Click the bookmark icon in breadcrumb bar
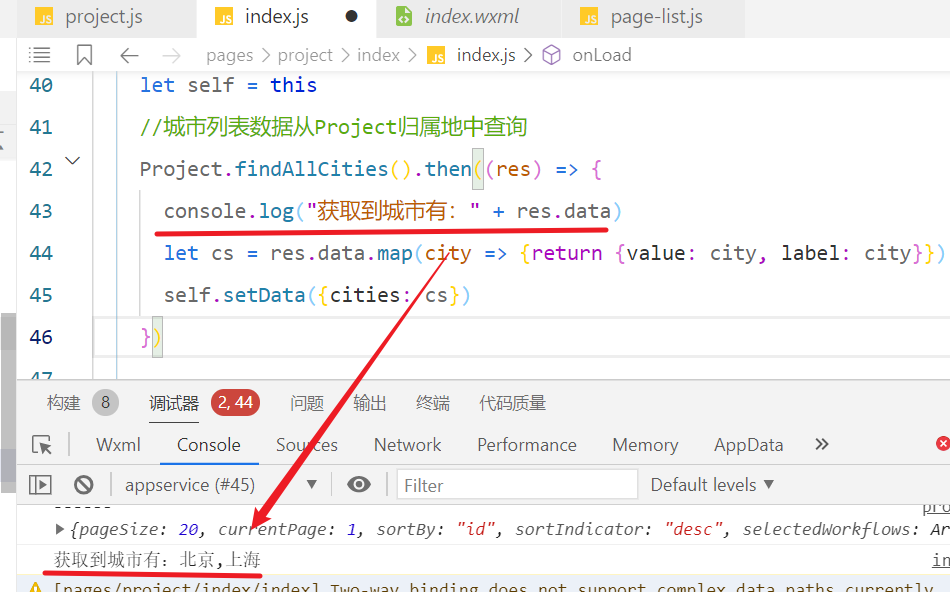This screenshot has height=592, width=950. coord(84,55)
